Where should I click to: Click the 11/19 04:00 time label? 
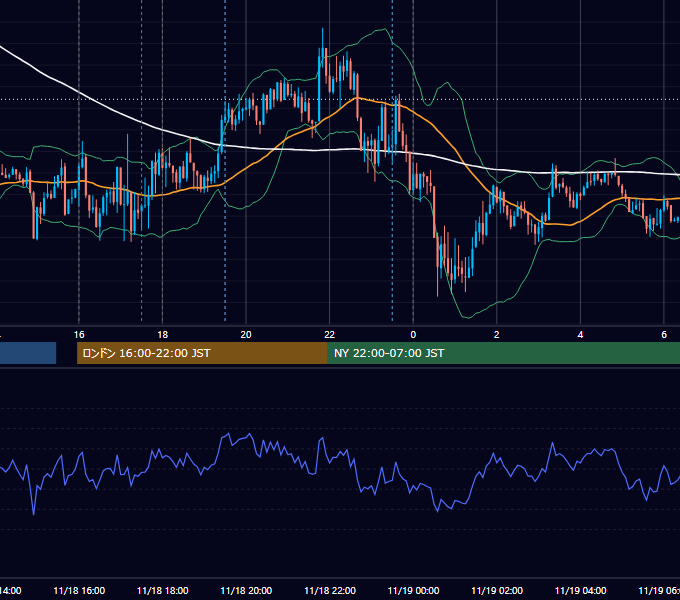click(580, 591)
